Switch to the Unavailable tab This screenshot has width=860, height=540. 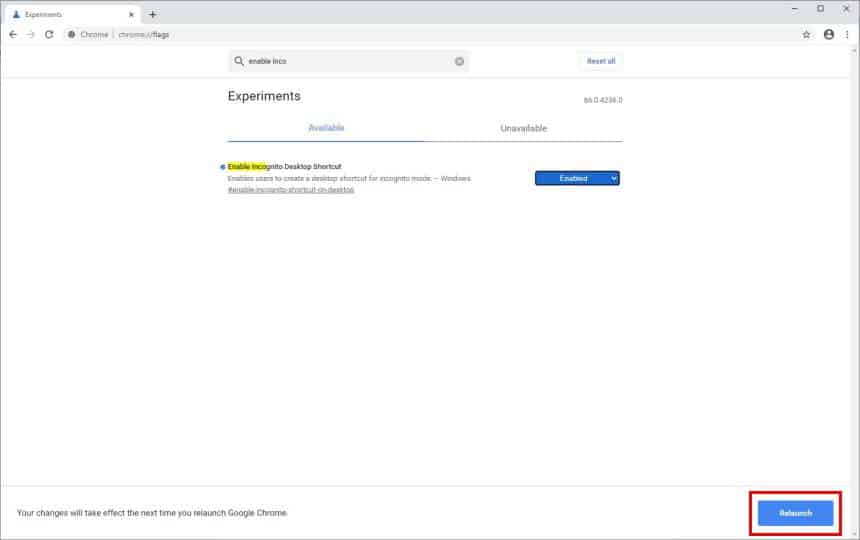523,128
